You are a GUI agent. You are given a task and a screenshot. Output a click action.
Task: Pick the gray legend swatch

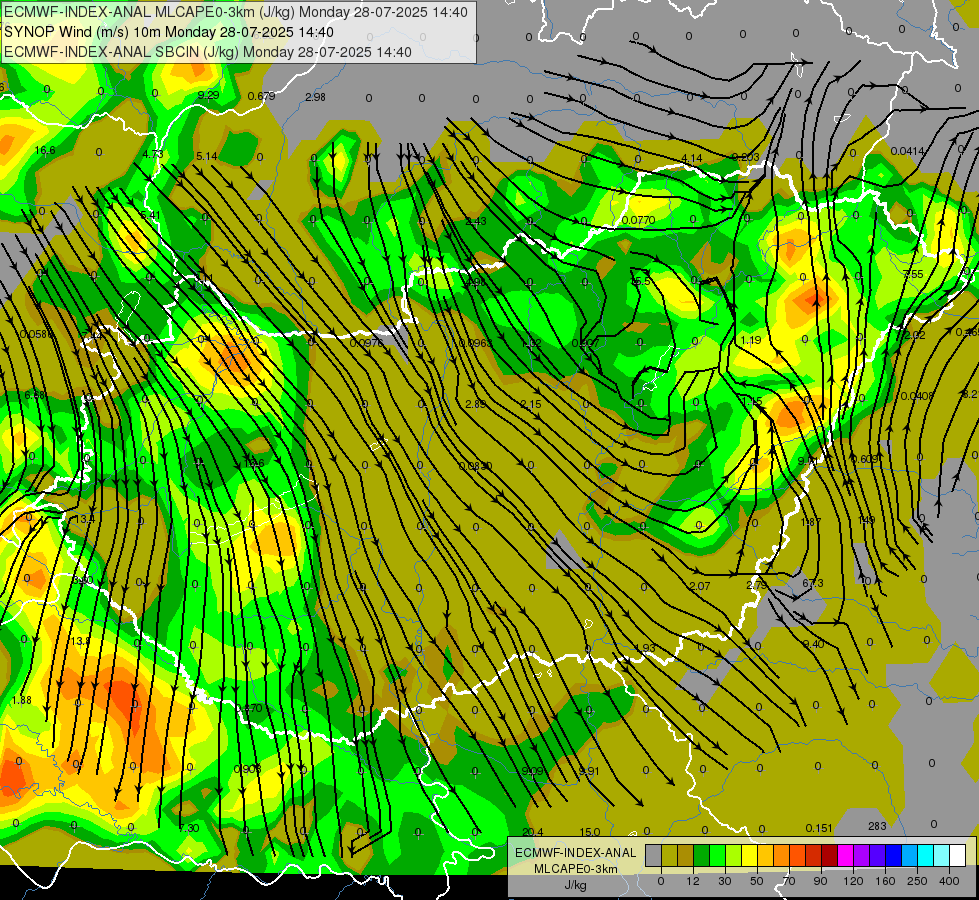[x=653, y=855]
